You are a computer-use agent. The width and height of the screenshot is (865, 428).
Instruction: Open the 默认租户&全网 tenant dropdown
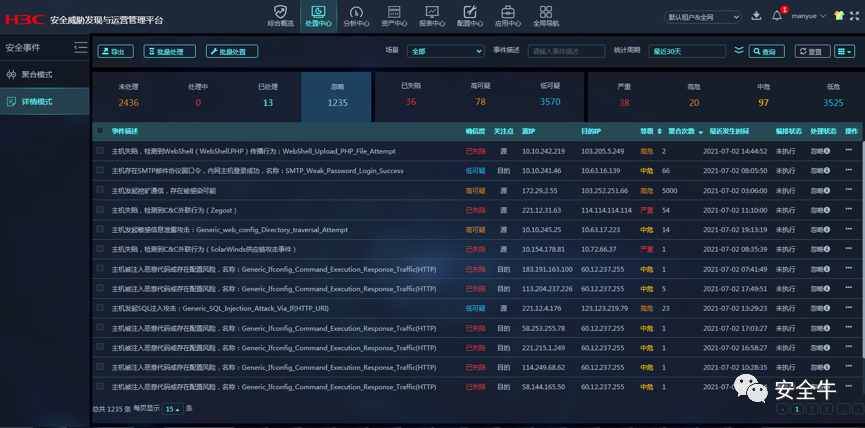coord(702,17)
